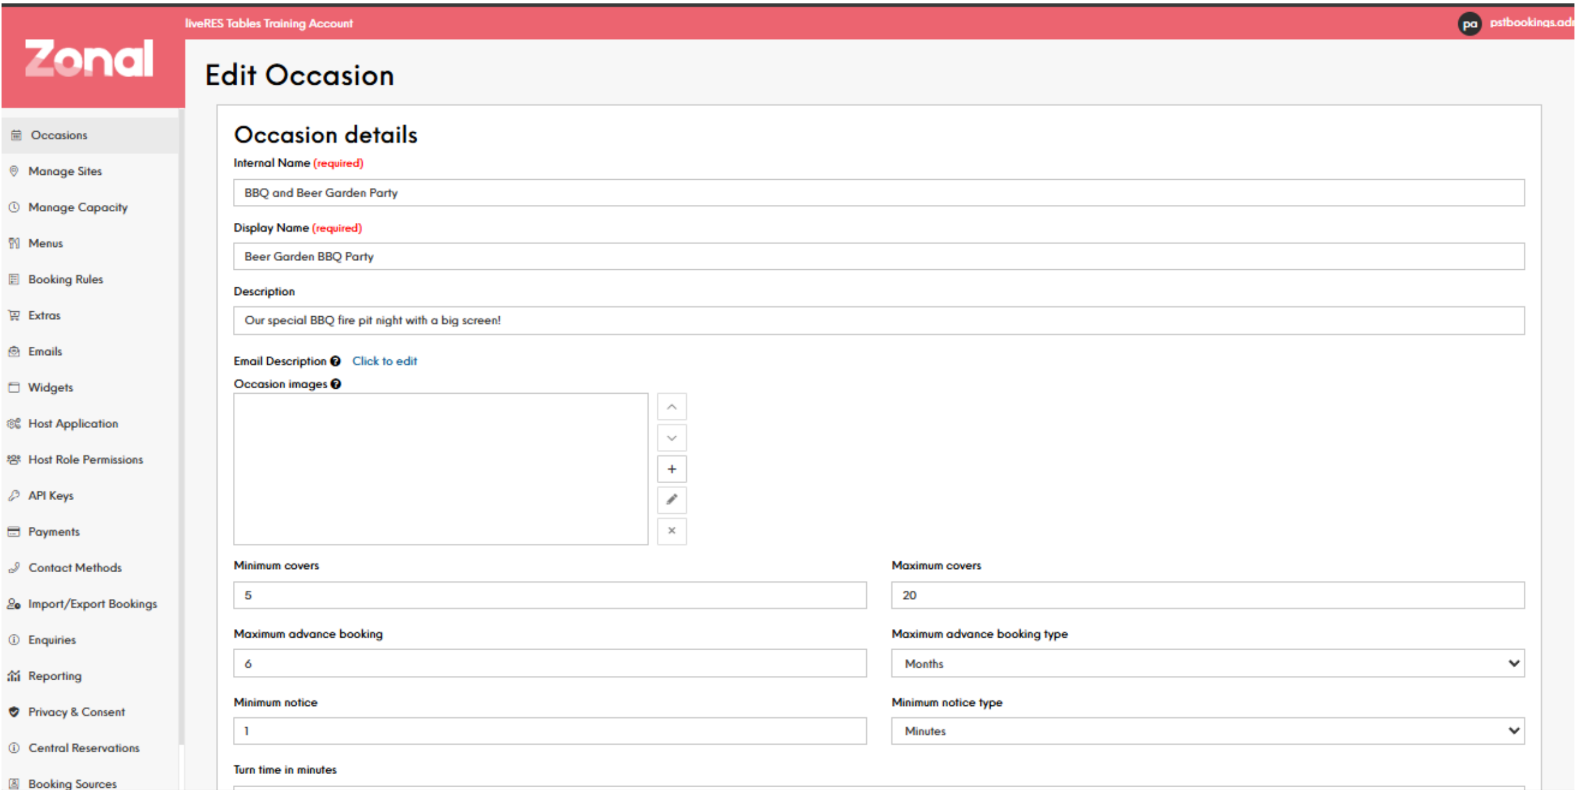The height and width of the screenshot is (790, 1576).
Task: Move the image down with the arrow icon
Action: coord(671,438)
